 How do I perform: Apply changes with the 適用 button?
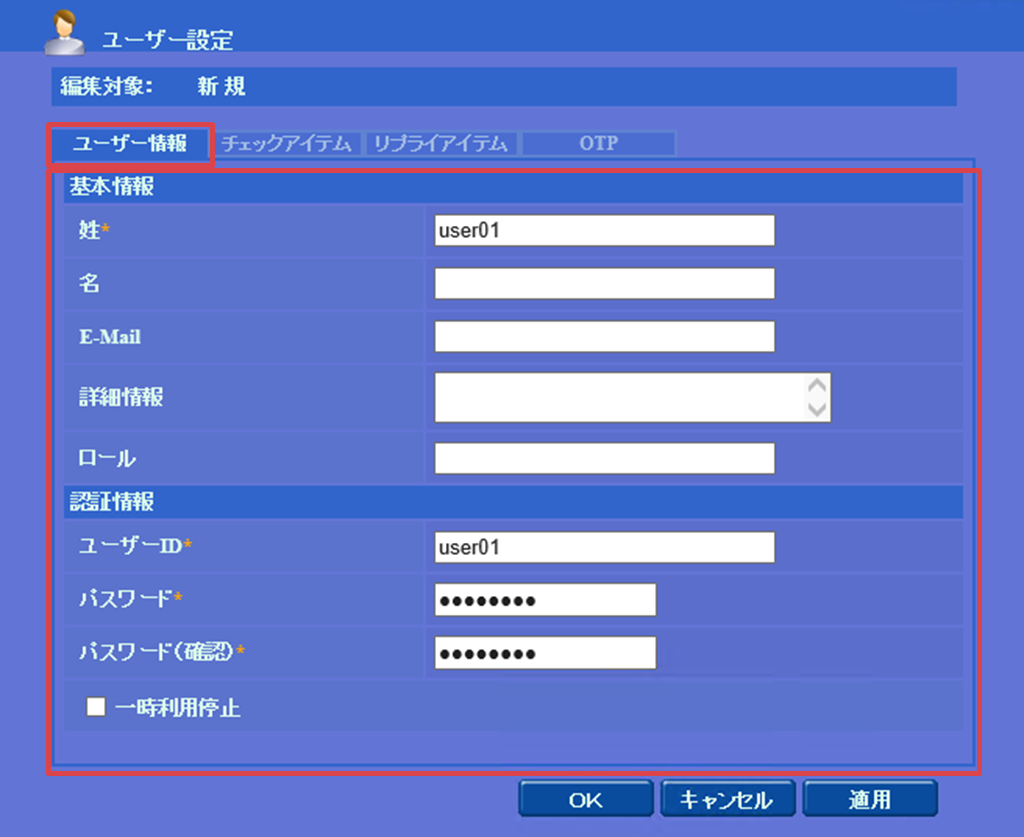(869, 800)
